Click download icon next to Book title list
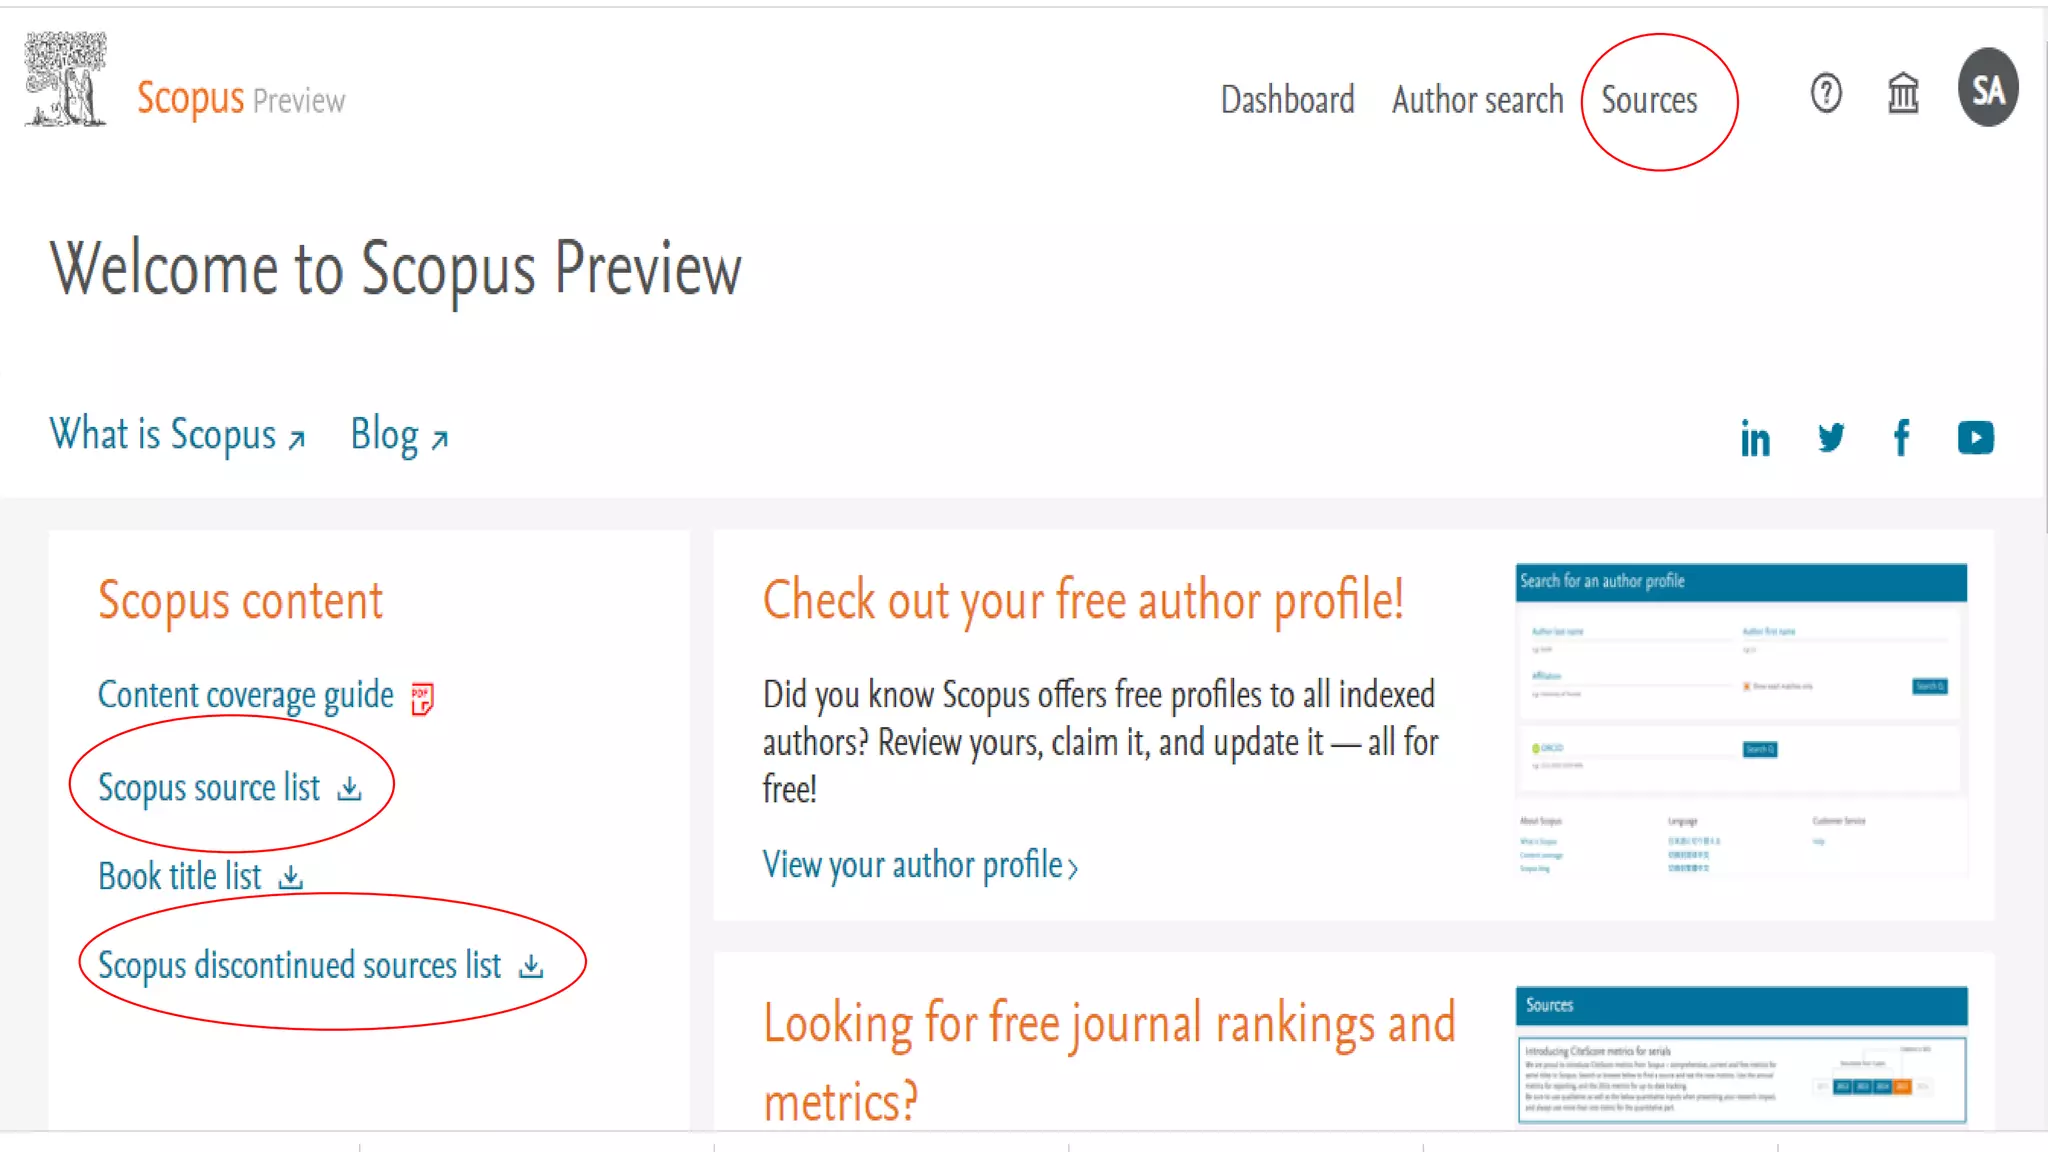 tap(291, 878)
